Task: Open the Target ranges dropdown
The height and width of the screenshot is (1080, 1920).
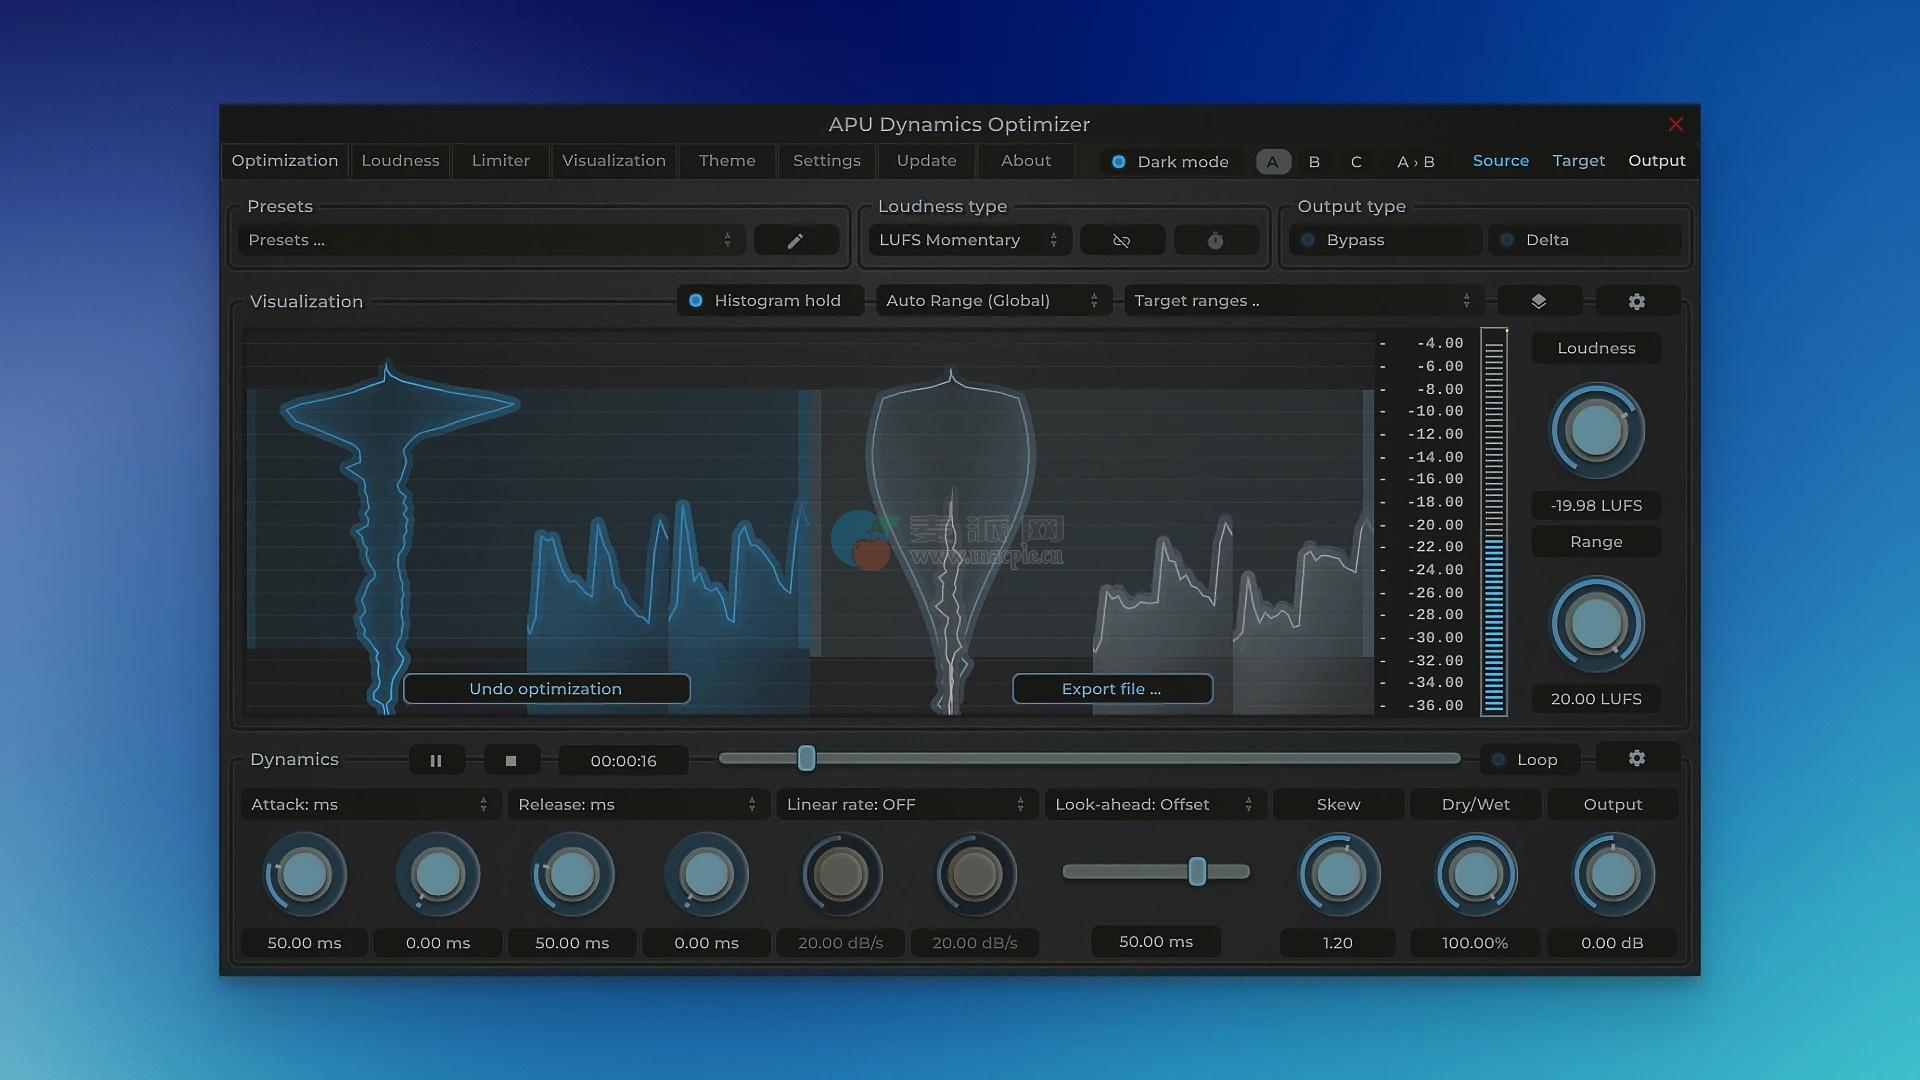Action: coord(1301,301)
